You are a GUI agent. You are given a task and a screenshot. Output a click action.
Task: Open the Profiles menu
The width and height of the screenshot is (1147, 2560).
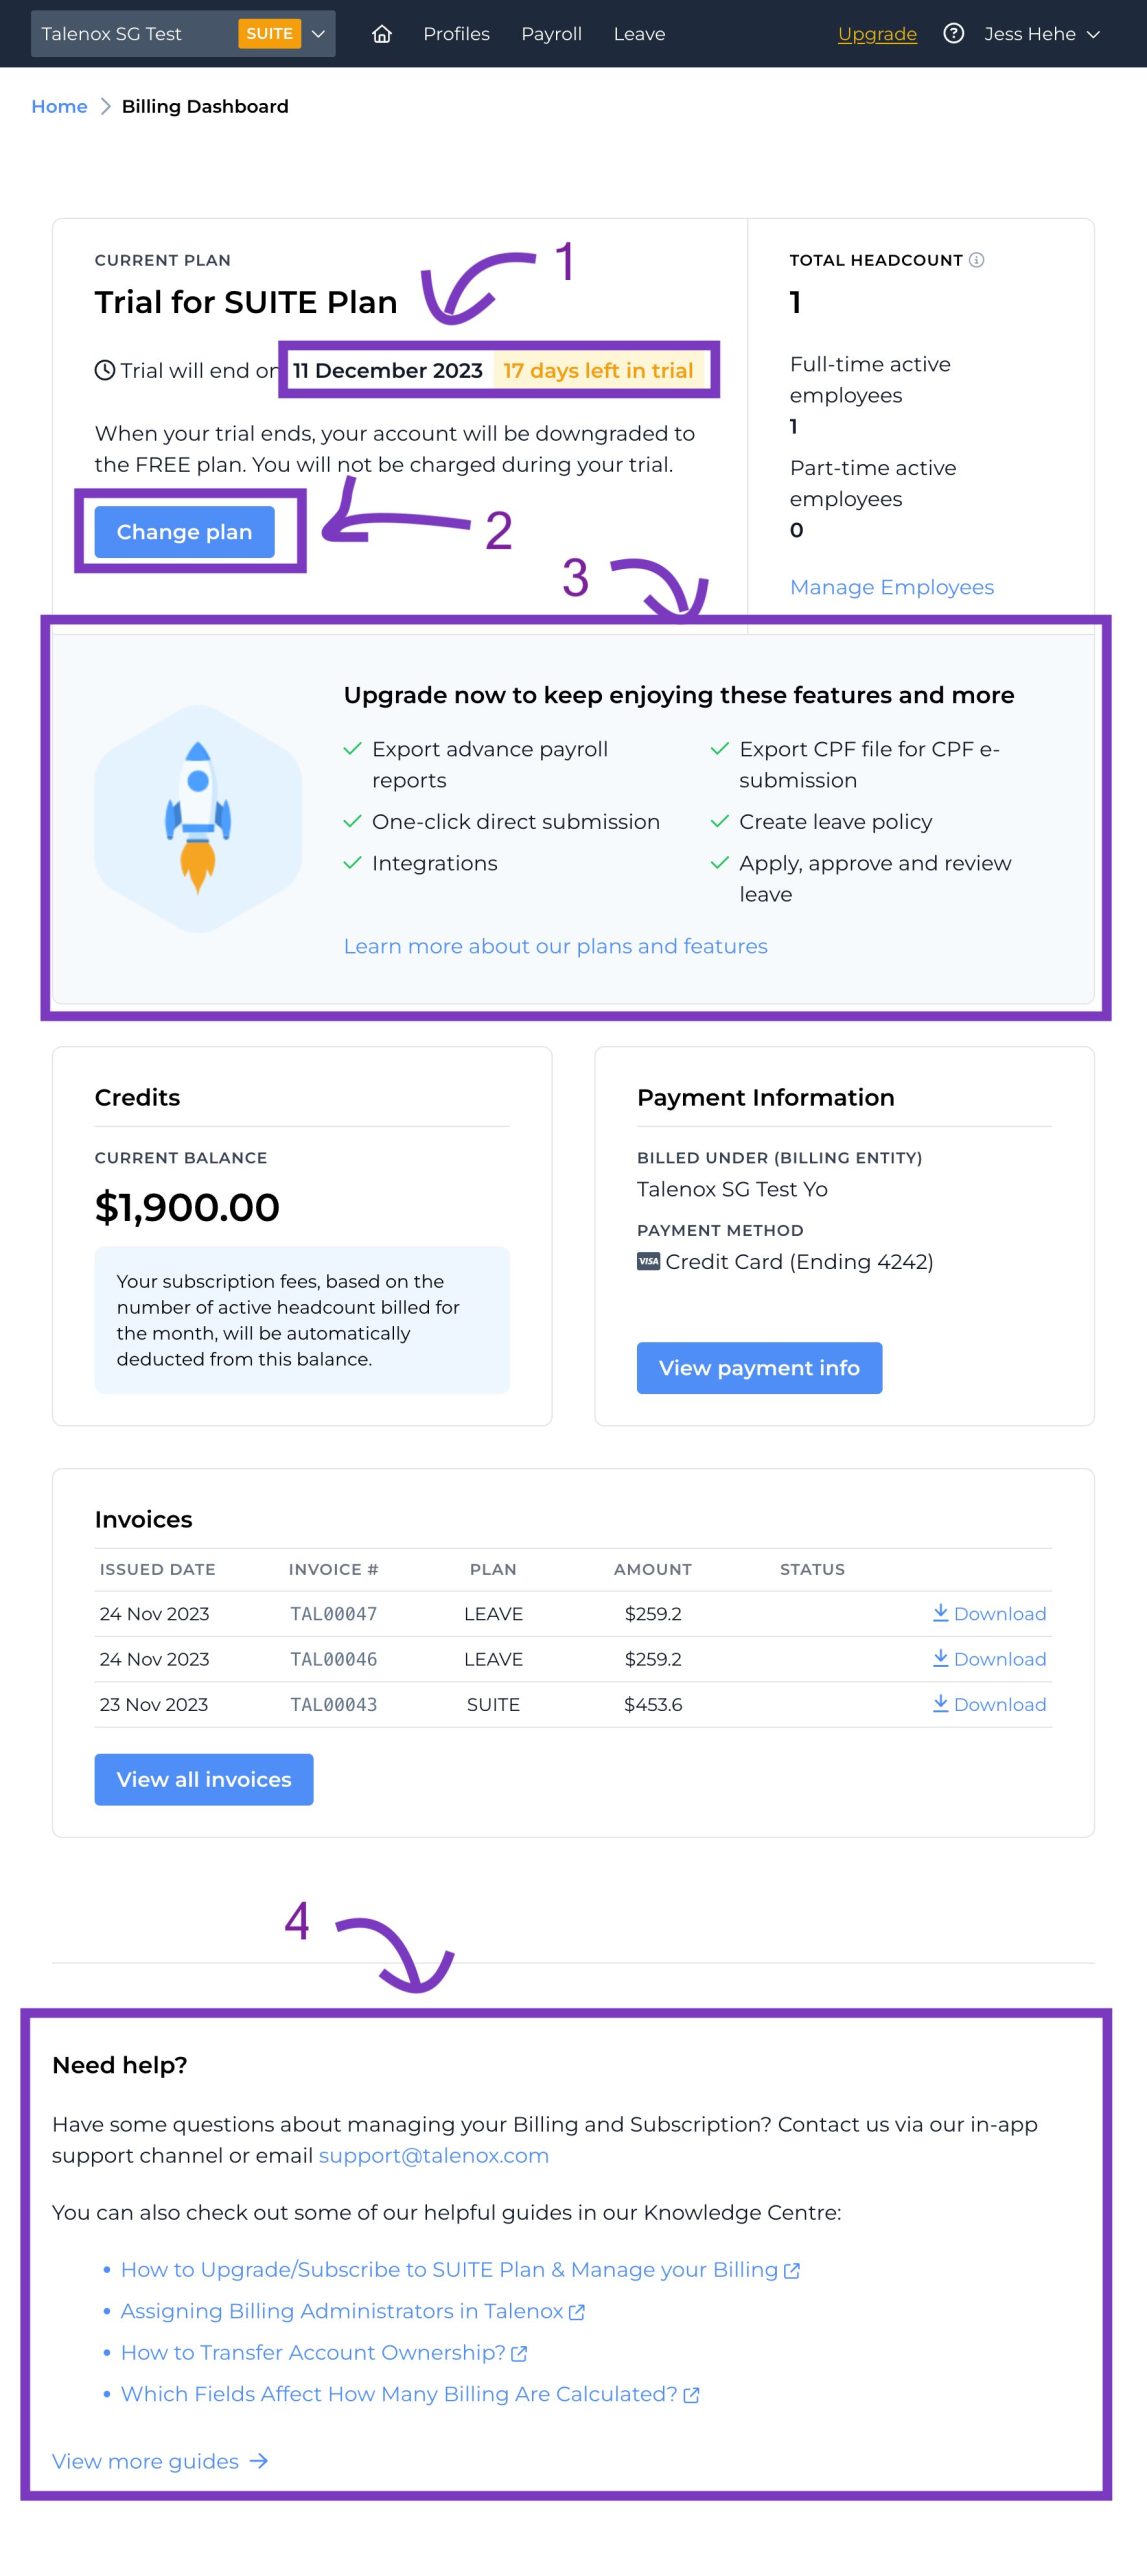point(456,33)
